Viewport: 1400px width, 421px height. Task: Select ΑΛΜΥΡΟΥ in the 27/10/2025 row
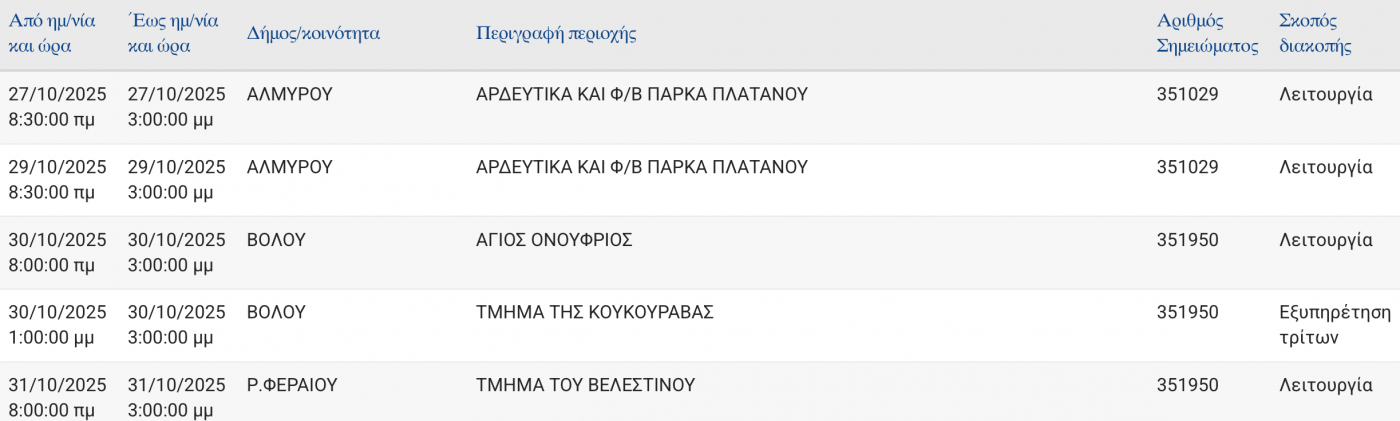click(x=289, y=95)
